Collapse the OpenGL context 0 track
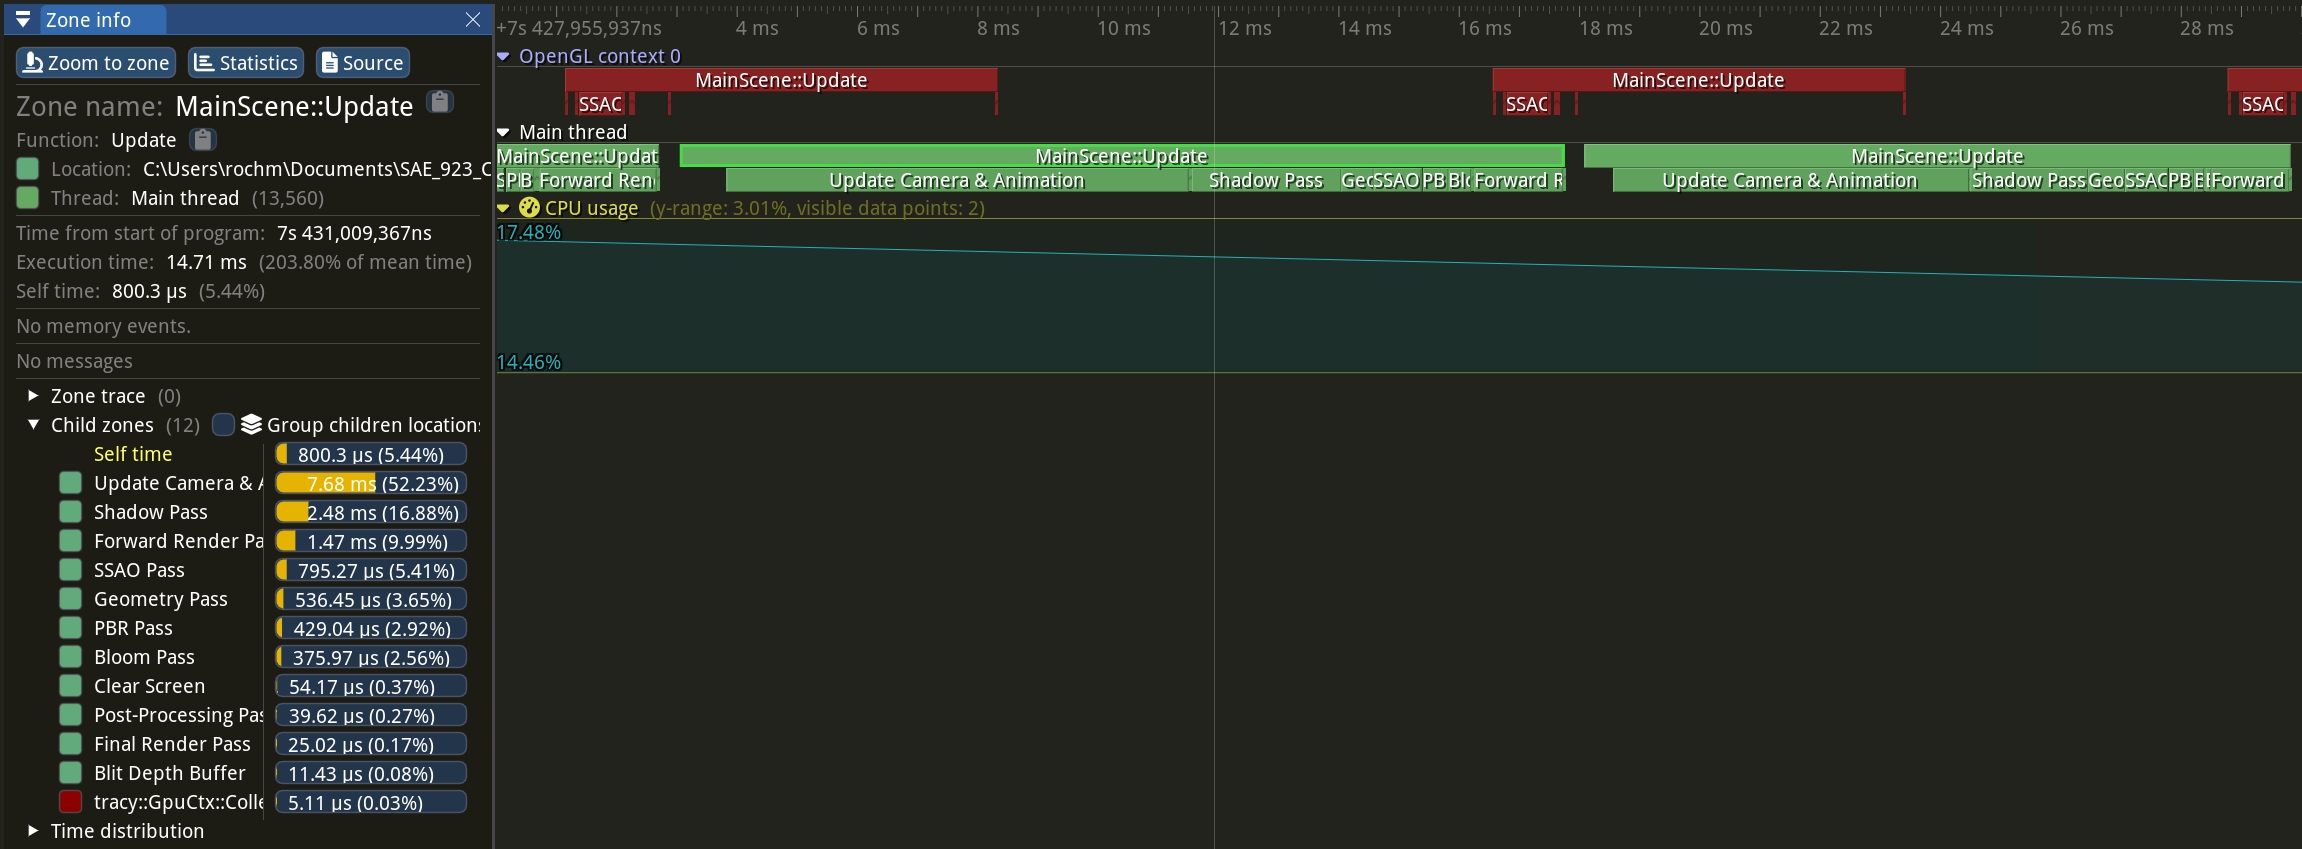The image size is (2302, 849). click(503, 56)
